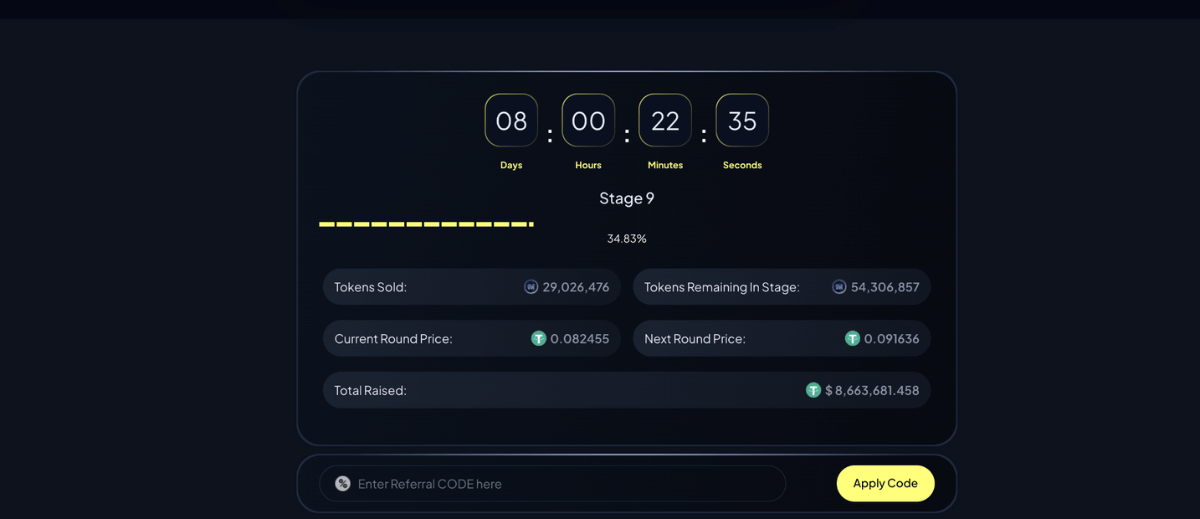
Task: Focus the Enter Referral CODE input field
Action: click(x=560, y=484)
